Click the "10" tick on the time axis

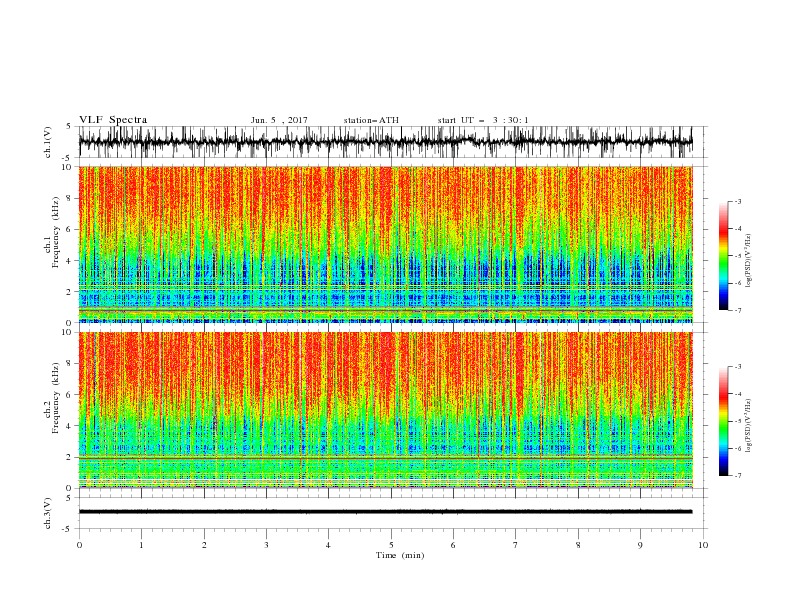[x=703, y=545]
